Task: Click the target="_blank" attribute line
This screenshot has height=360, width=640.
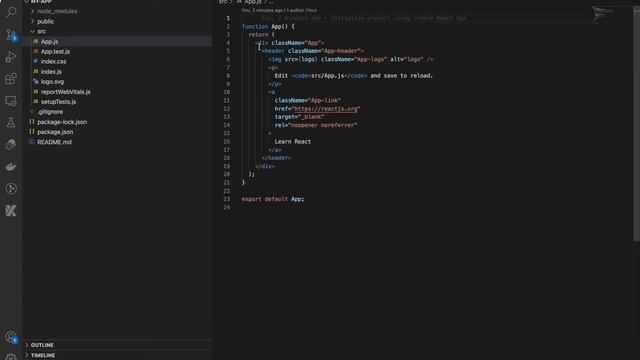Action: coord(299,117)
